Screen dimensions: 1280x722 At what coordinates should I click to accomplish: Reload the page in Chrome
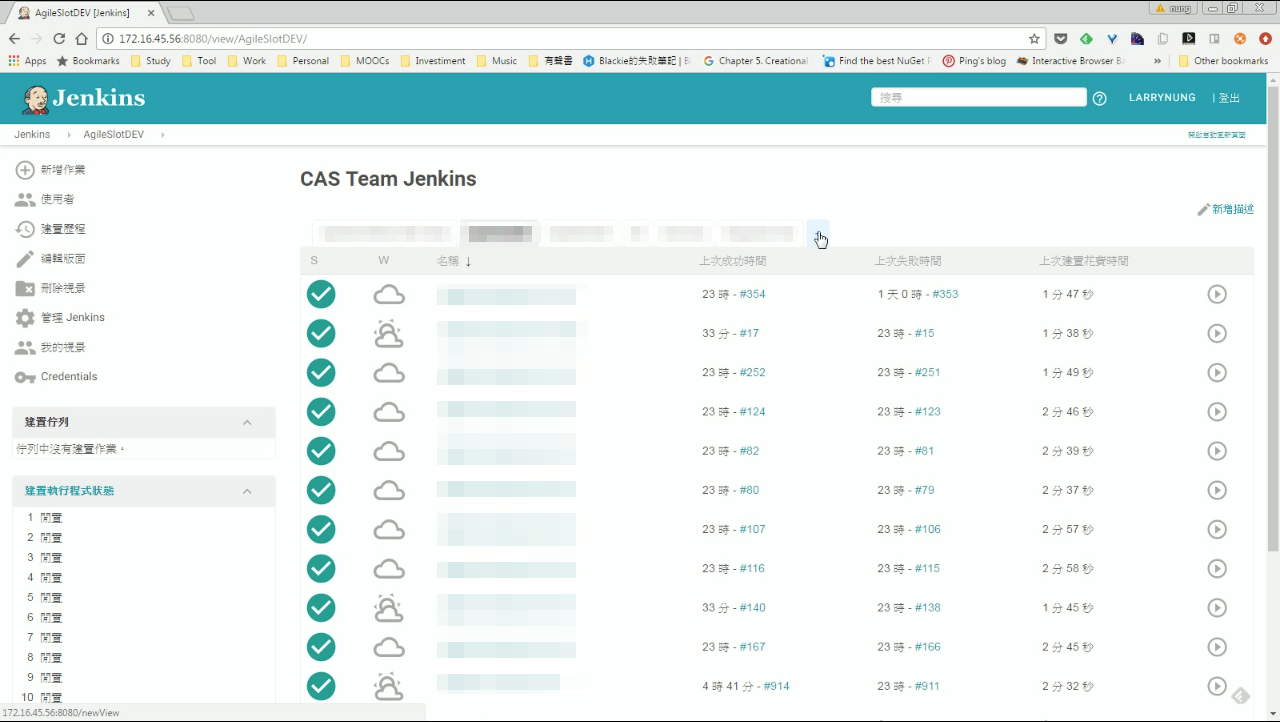click(x=59, y=38)
